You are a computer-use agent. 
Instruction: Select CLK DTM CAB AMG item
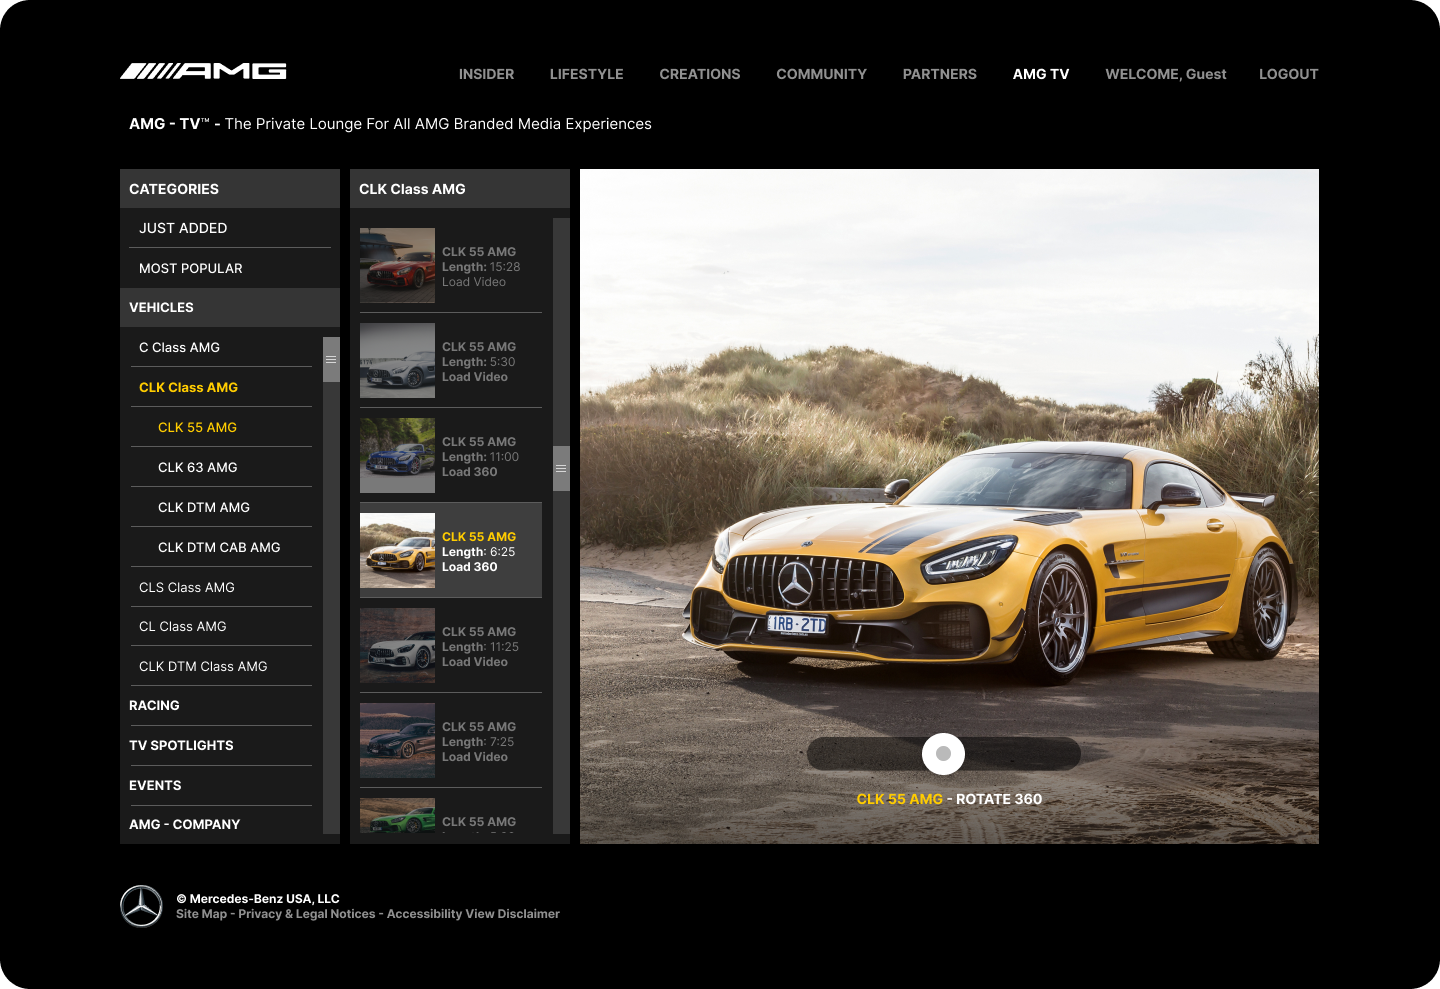coord(221,547)
